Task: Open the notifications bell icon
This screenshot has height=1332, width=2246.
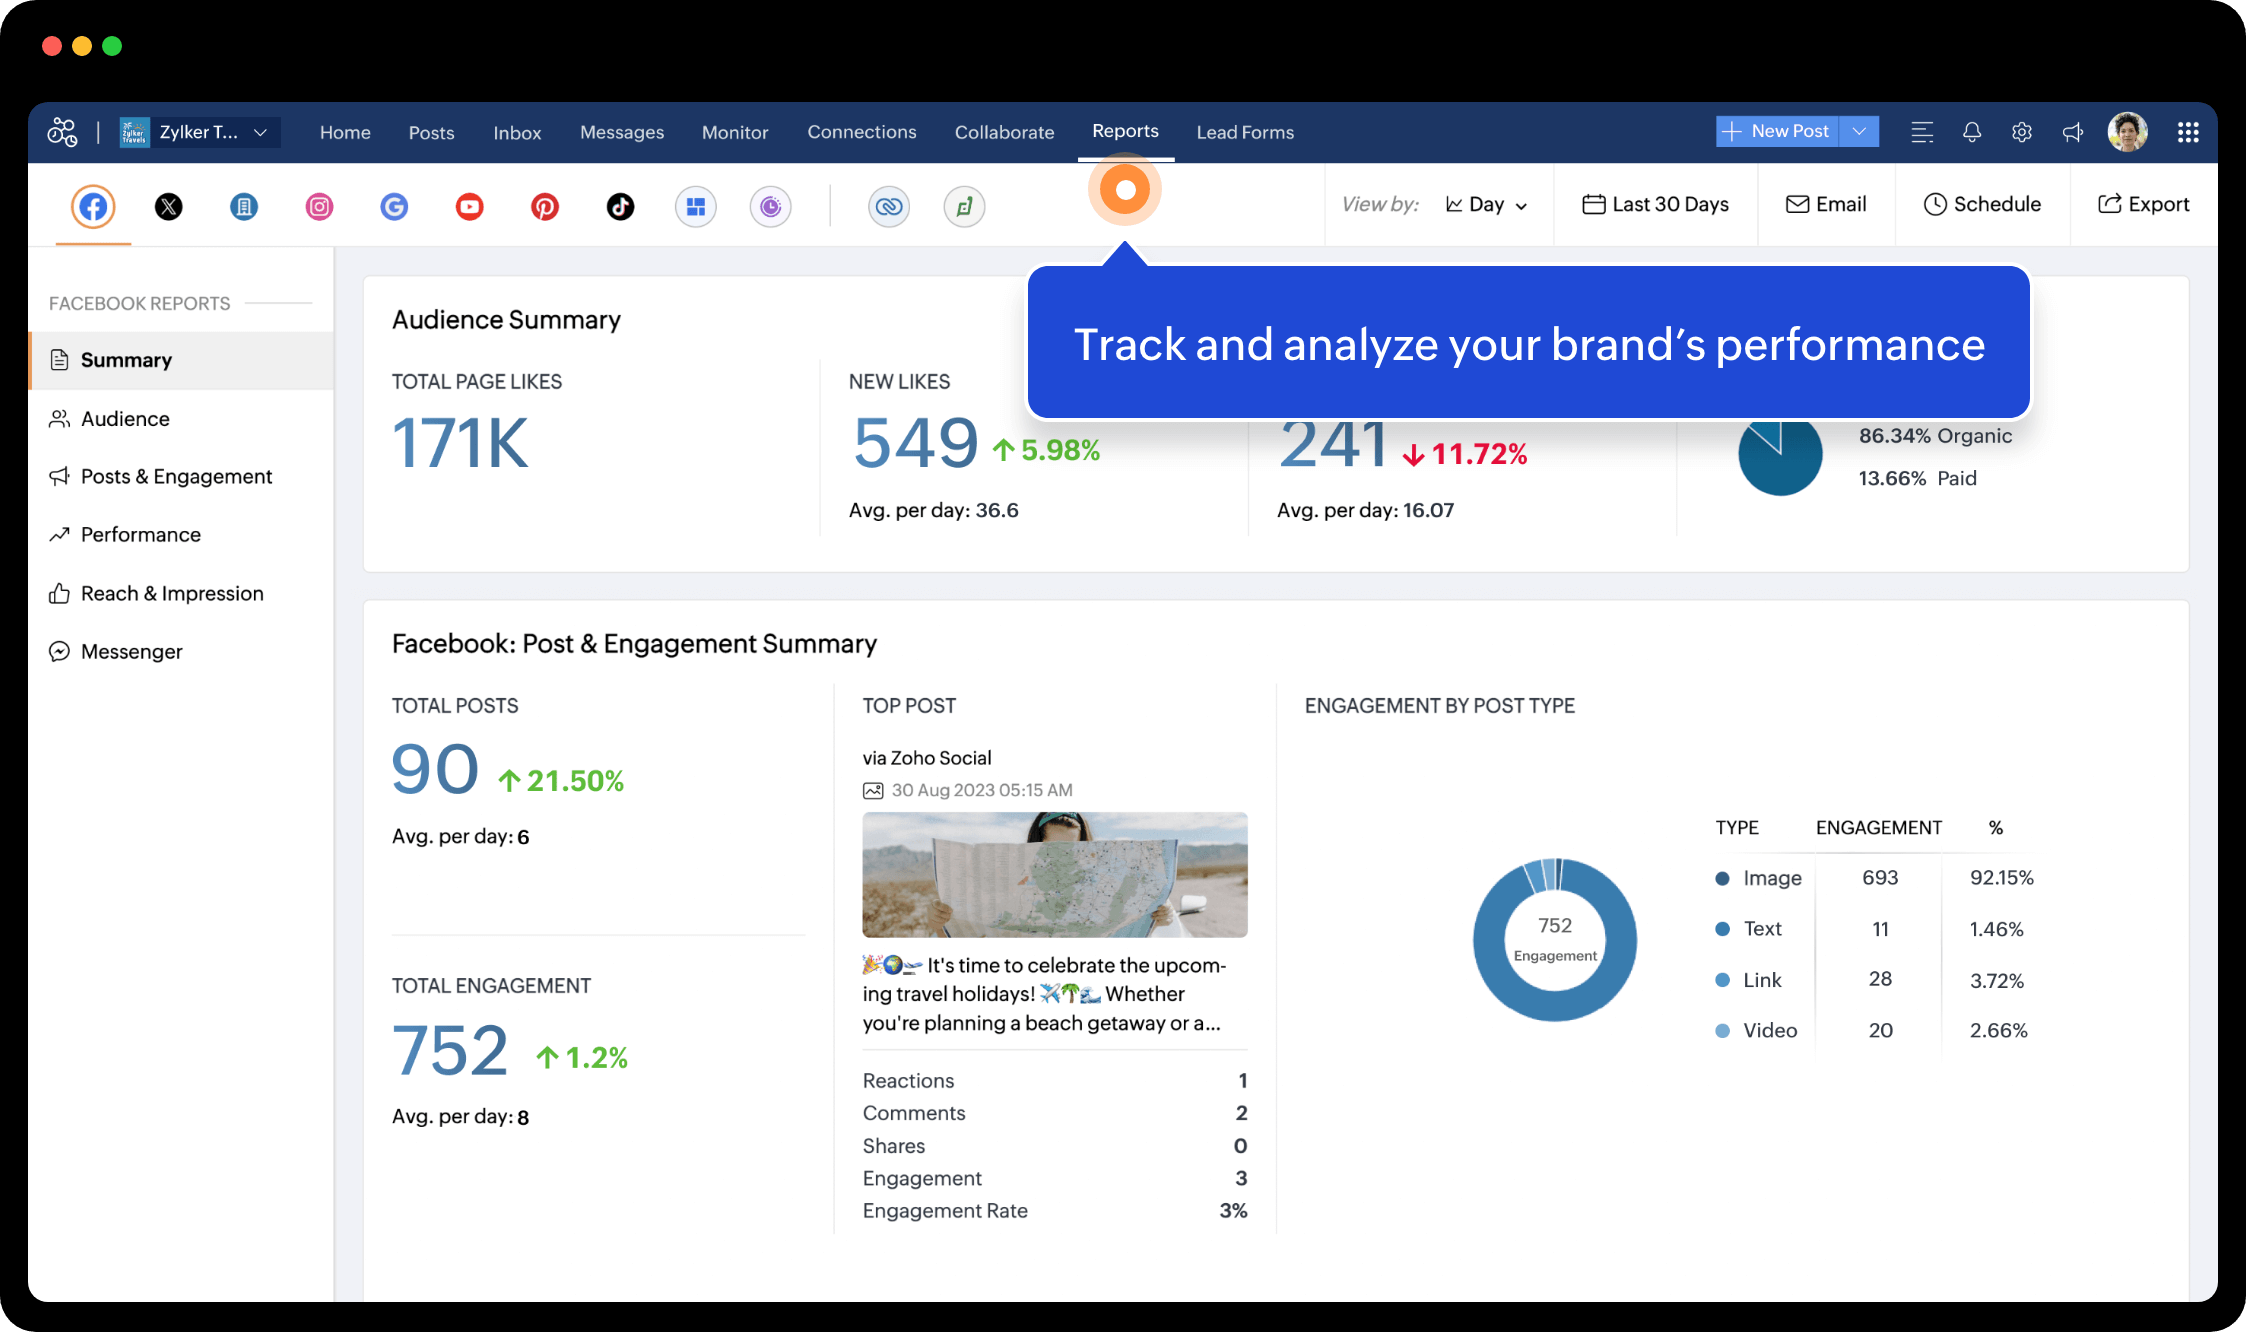Action: [1971, 132]
